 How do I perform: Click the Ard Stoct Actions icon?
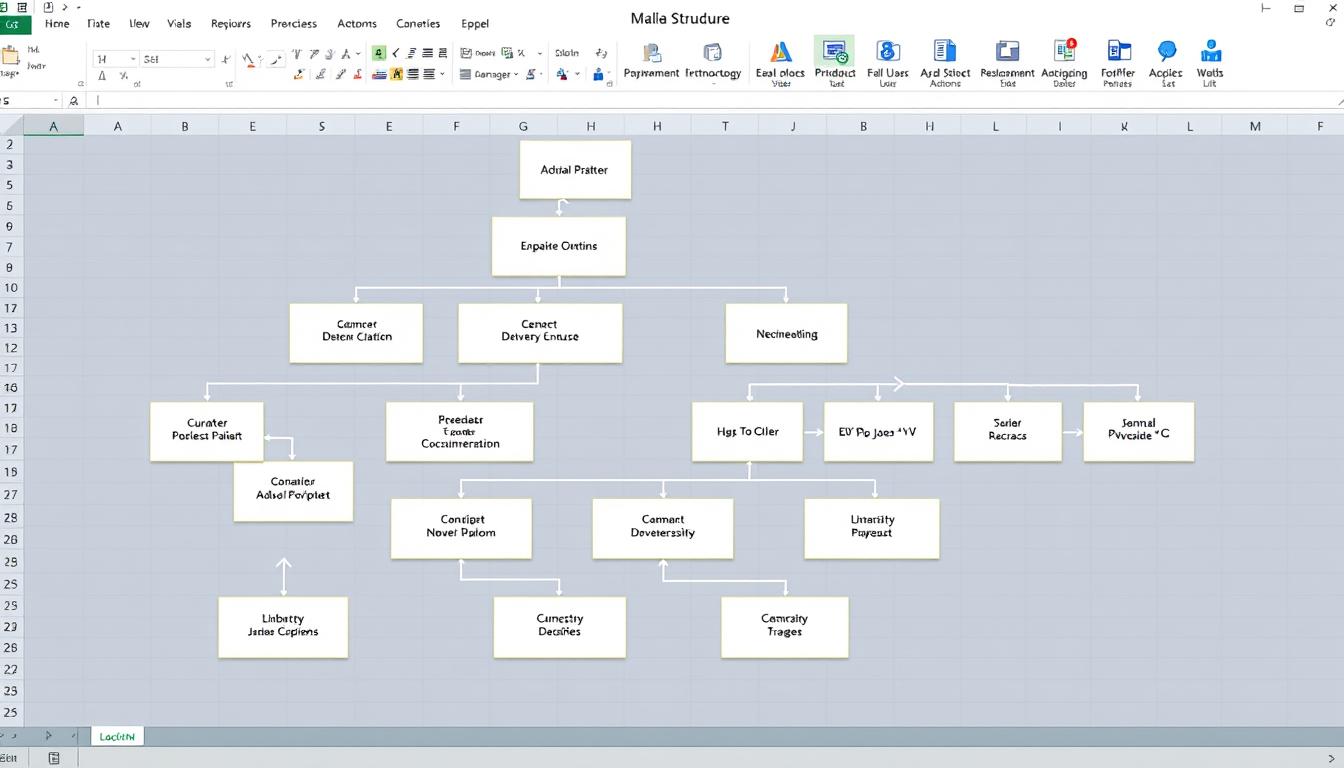tap(945, 52)
